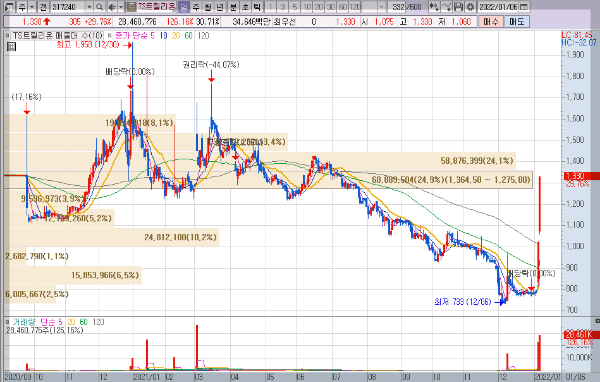Click the date field showing 2022/01/06
This screenshot has width=600, height=382.
[x=499, y=7]
